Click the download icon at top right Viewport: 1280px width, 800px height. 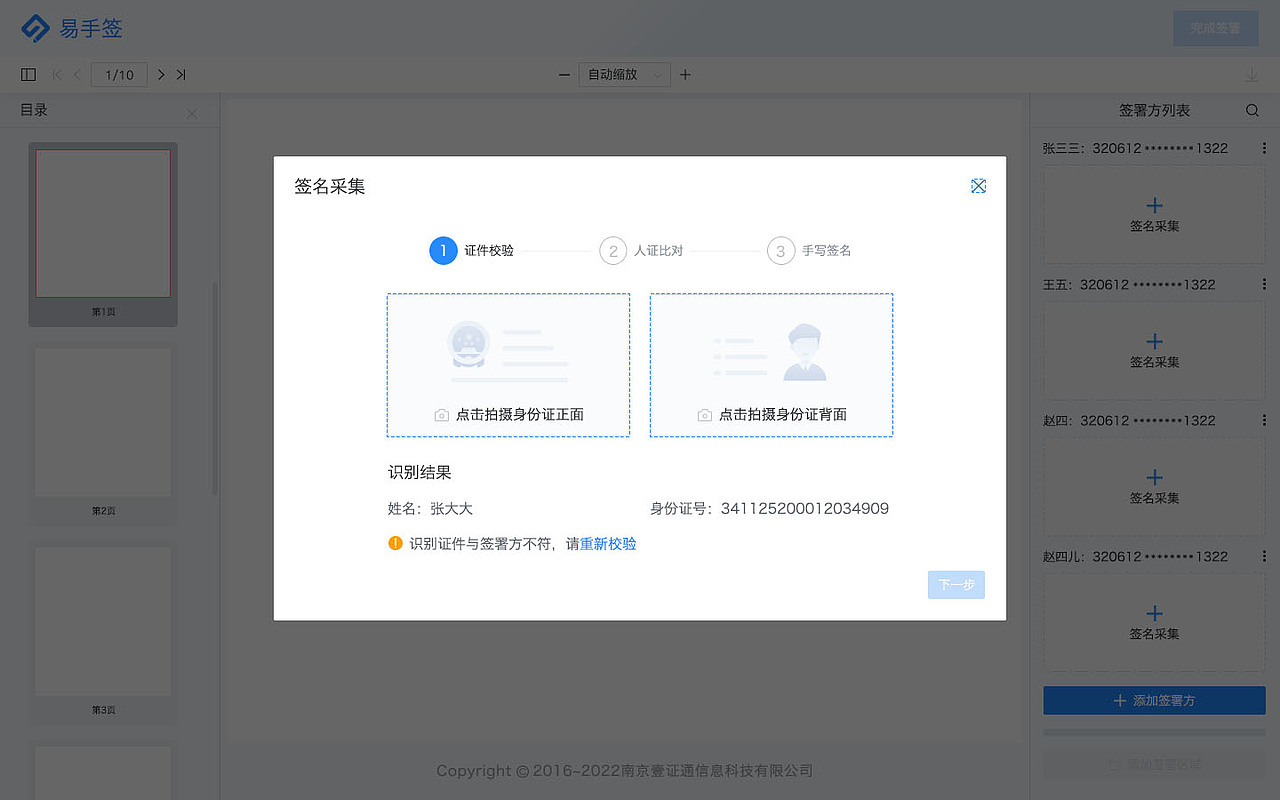(1251, 74)
